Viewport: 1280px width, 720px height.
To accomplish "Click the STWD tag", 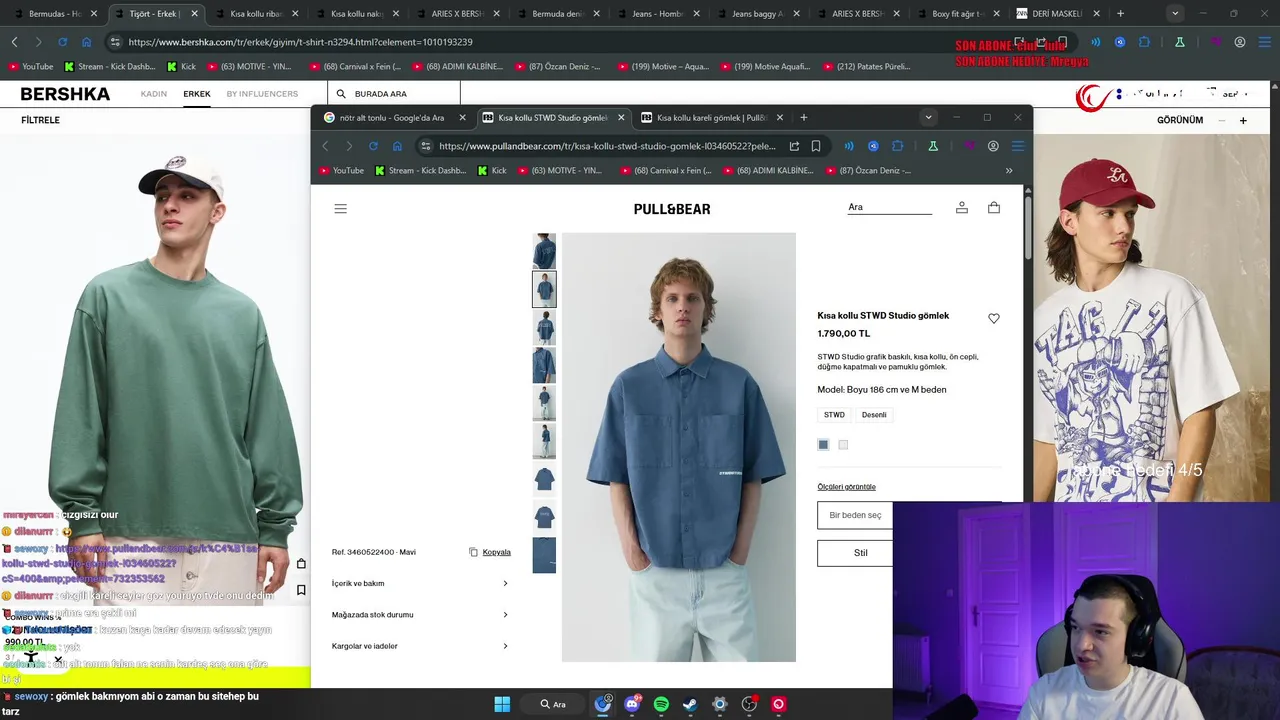I will (x=834, y=414).
